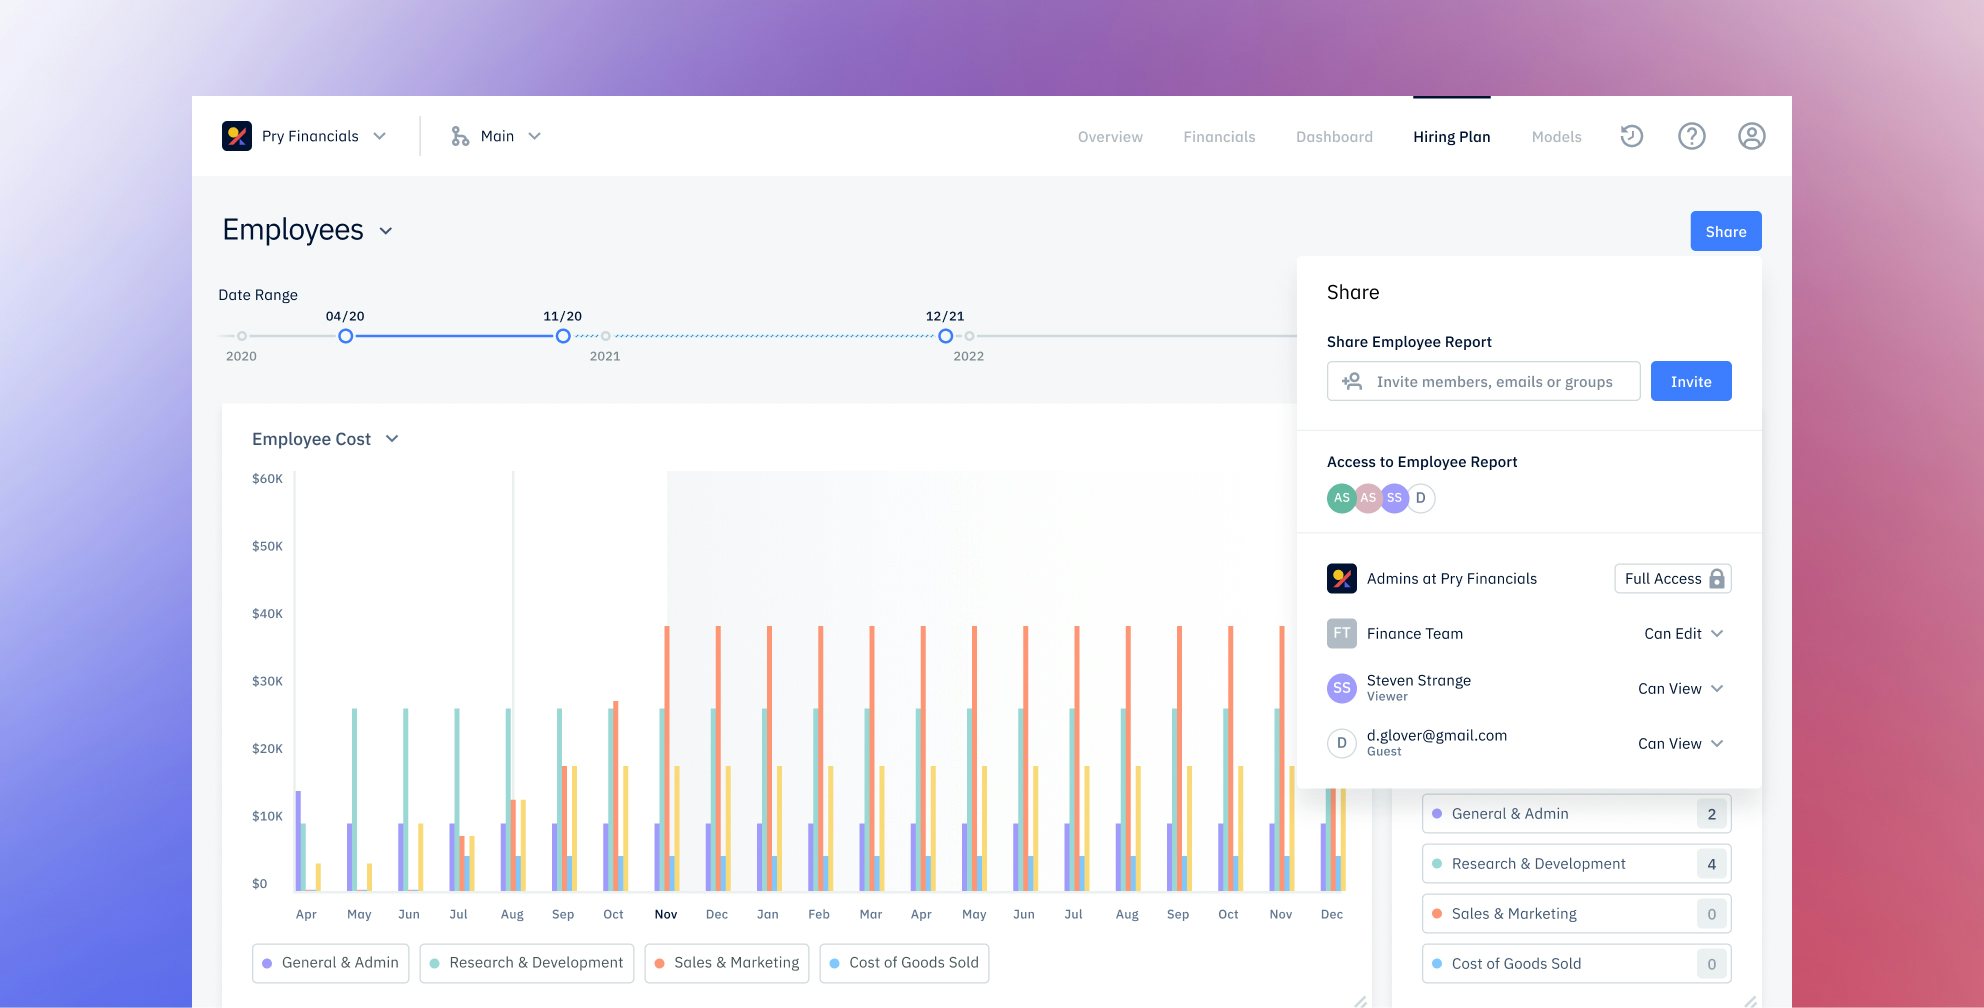Click the Full Access lock icon
Screen dimensions: 1984x1008
(x=1717, y=579)
